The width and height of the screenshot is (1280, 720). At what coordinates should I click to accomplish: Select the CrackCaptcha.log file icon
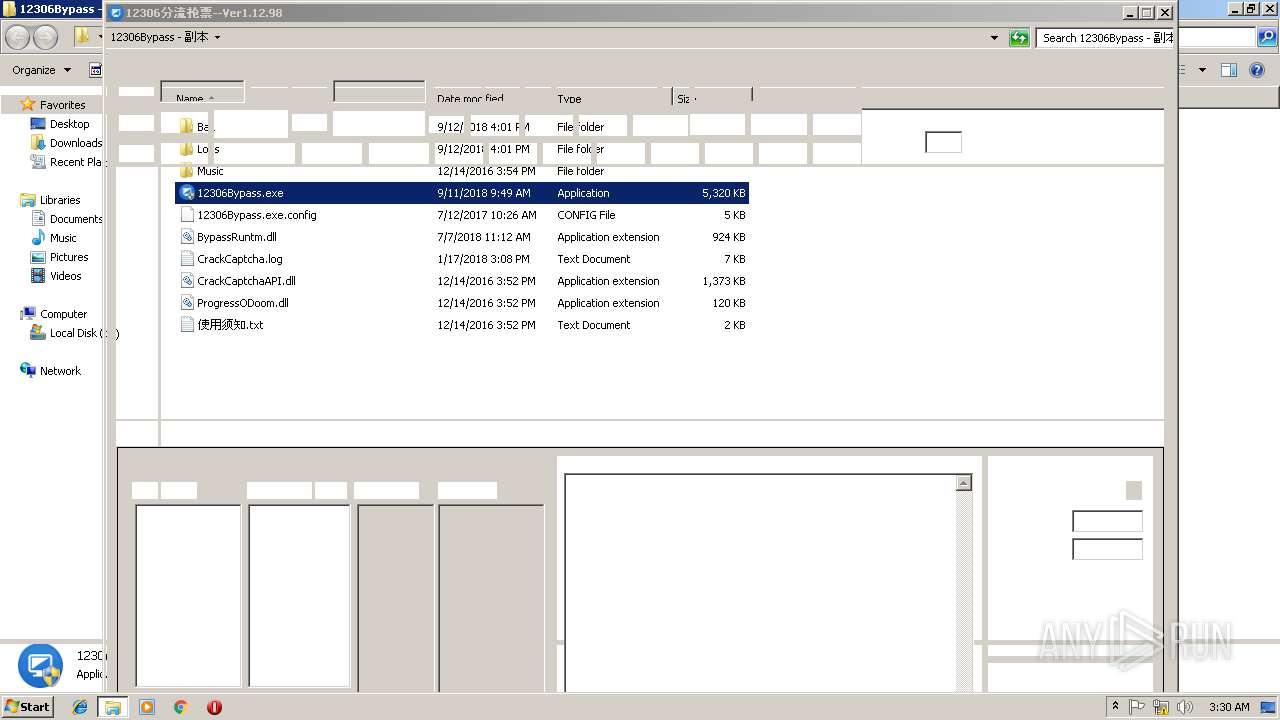(x=187, y=259)
